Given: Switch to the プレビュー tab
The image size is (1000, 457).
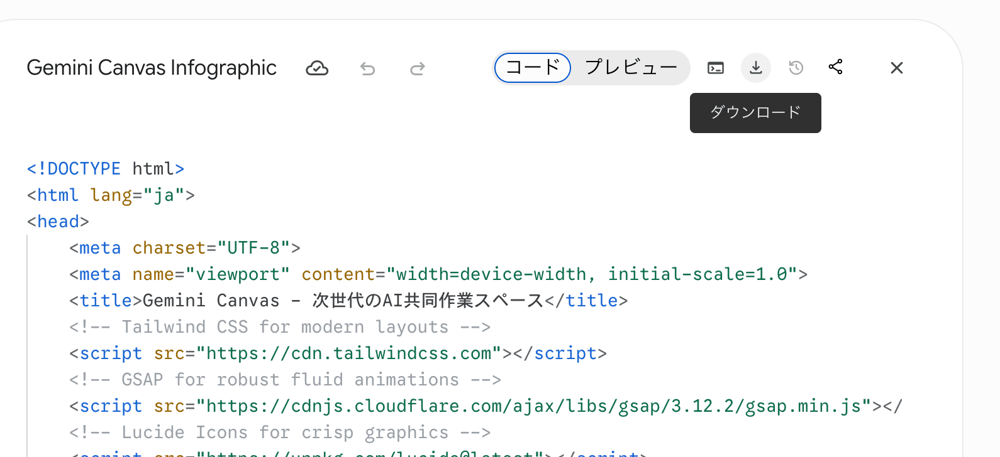Looking at the screenshot, I should pos(631,68).
